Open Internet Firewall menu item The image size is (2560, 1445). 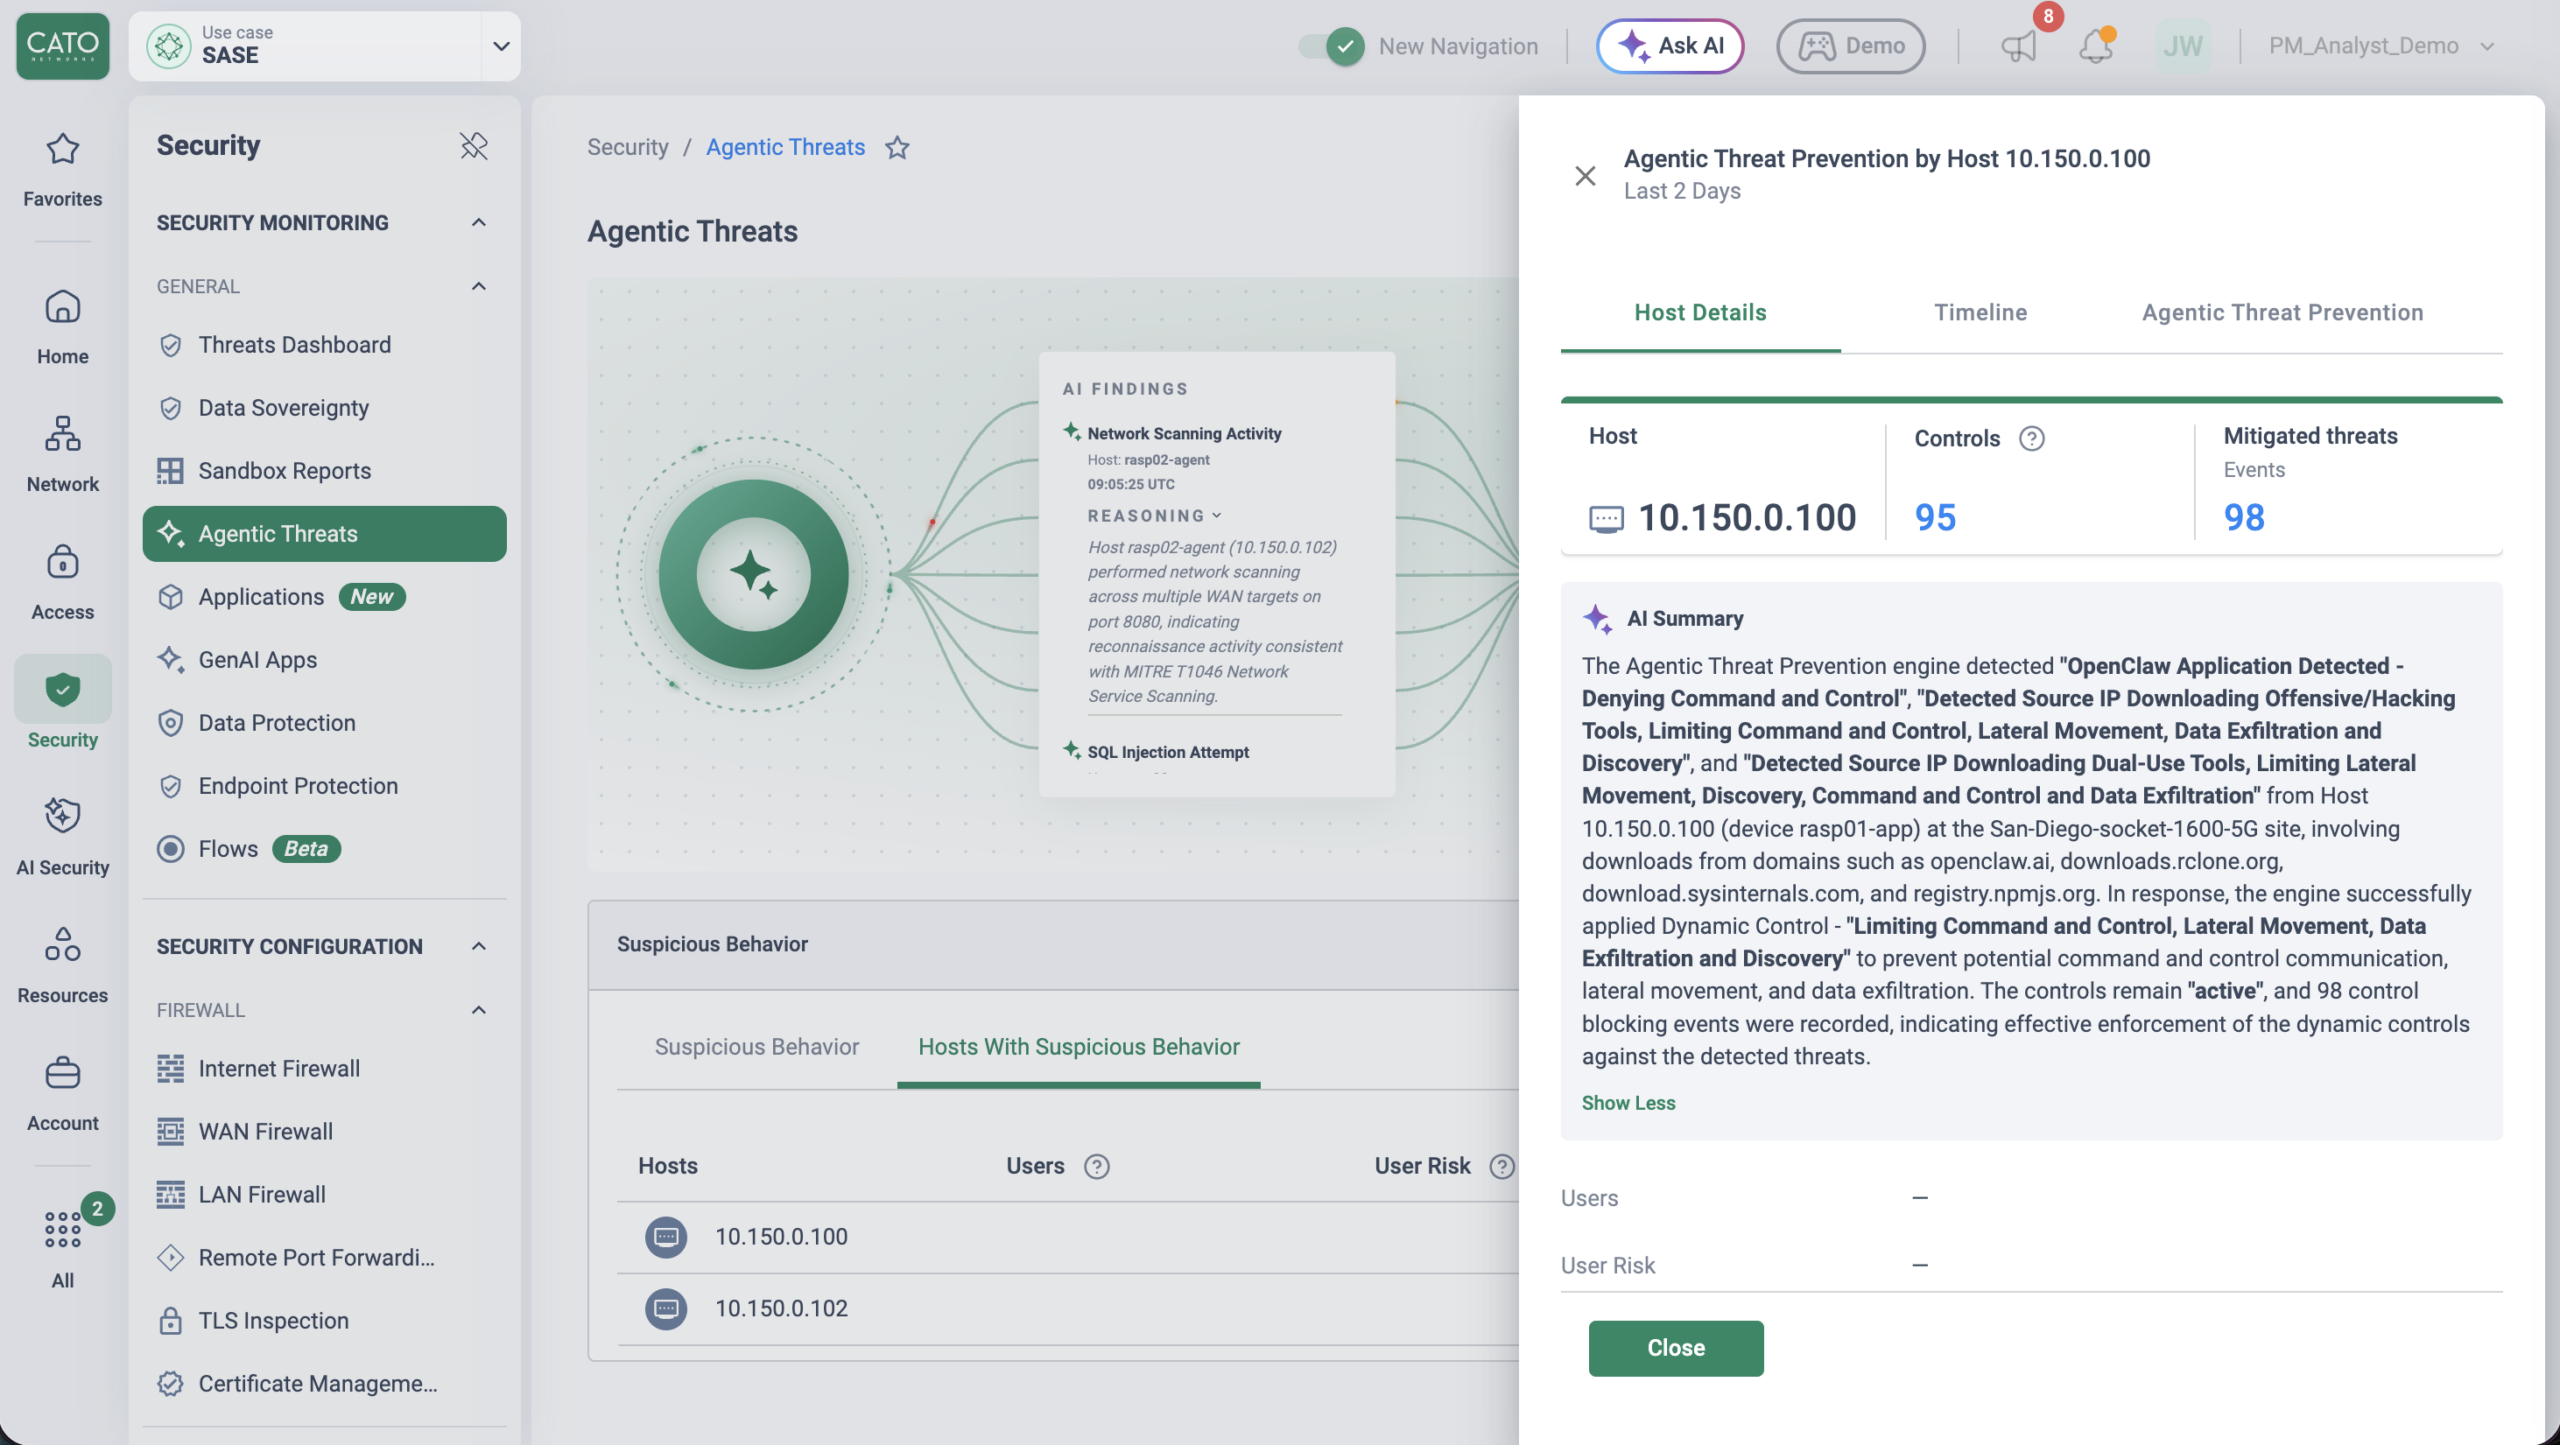[324, 1069]
